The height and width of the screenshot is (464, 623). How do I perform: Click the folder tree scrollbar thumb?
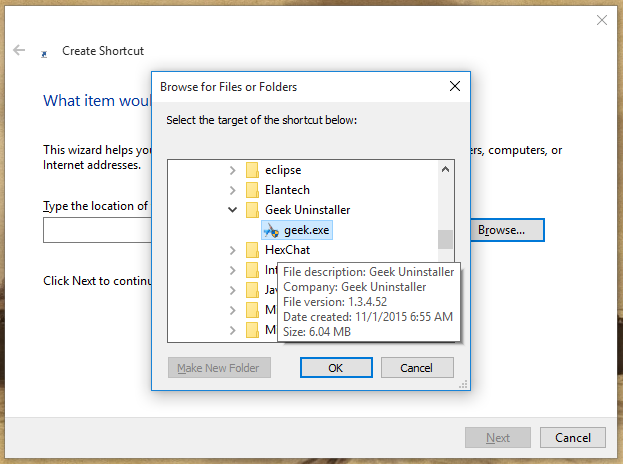(445, 238)
